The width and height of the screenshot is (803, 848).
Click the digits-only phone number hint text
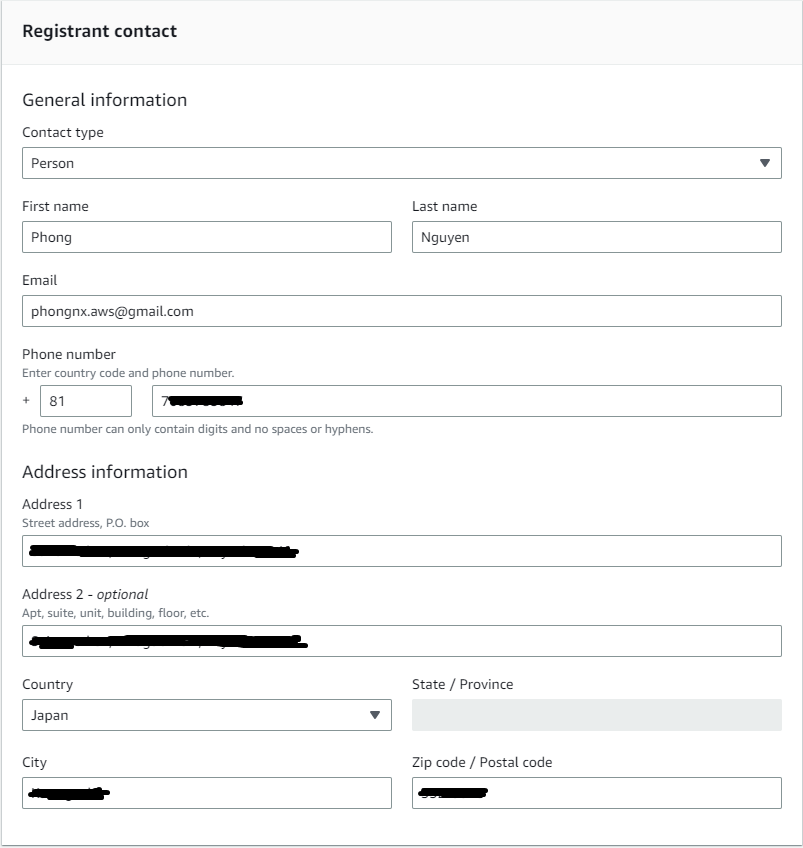pos(197,429)
